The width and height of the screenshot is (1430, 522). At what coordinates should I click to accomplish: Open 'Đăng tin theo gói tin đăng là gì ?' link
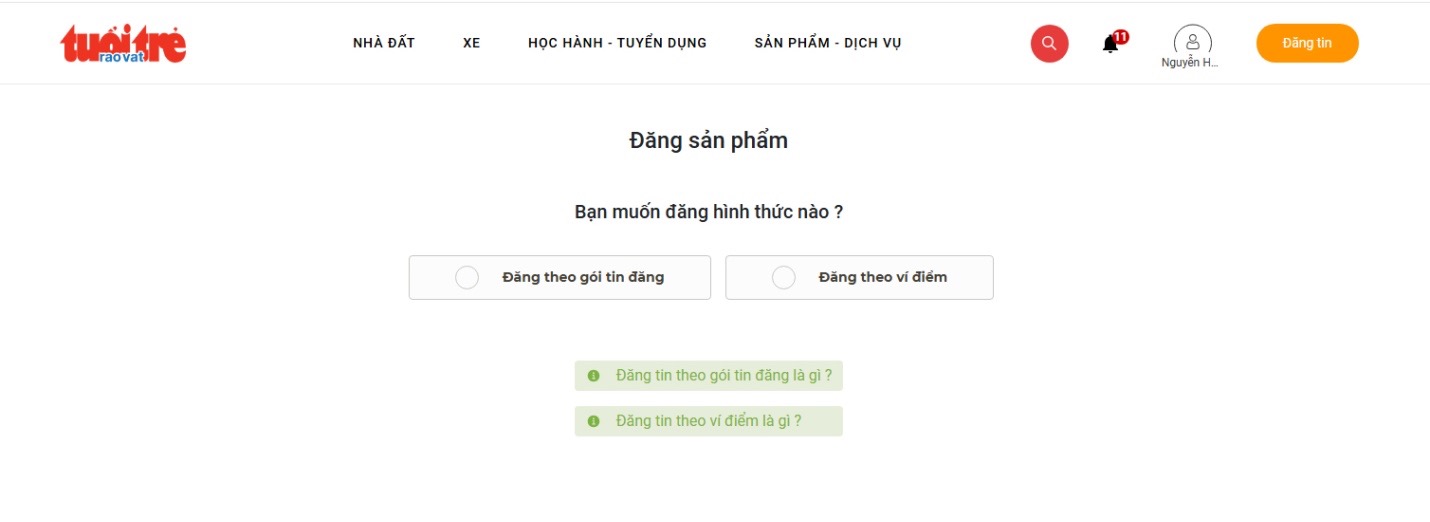coord(724,376)
